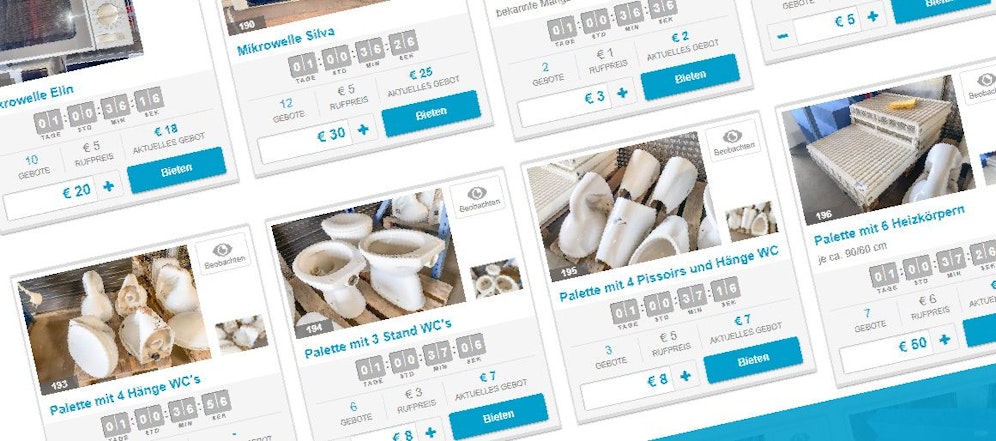
Task: Open Palette mit 6 Heizkörpern title link
Action: [889, 226]
